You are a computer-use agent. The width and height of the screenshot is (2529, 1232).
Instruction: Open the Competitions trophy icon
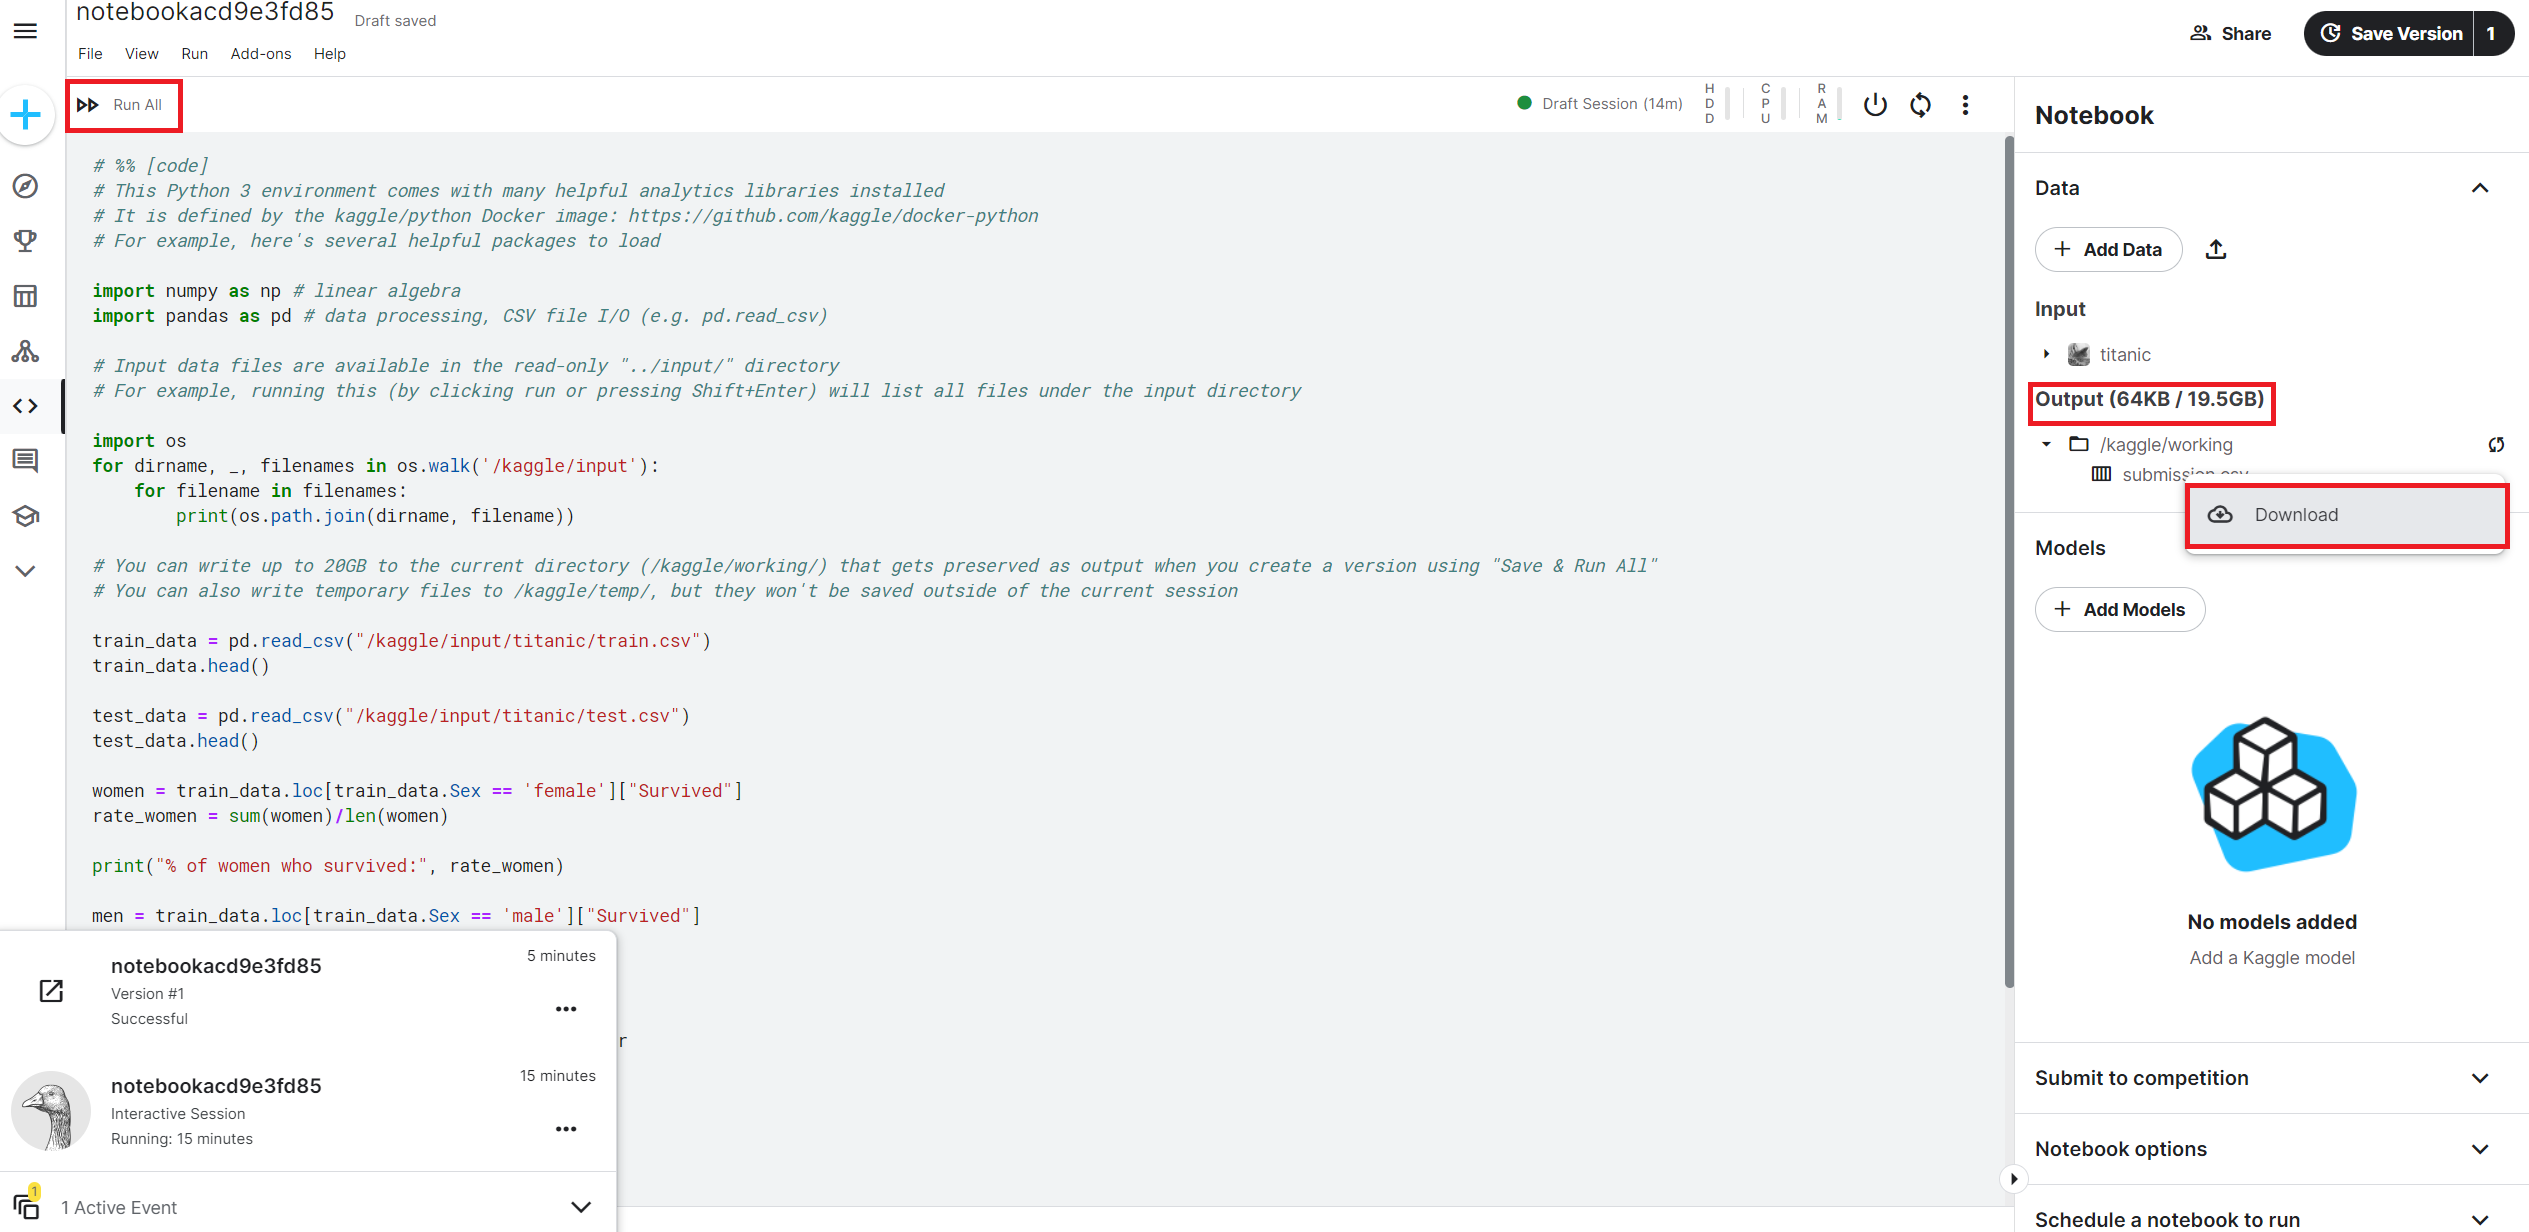25,241
